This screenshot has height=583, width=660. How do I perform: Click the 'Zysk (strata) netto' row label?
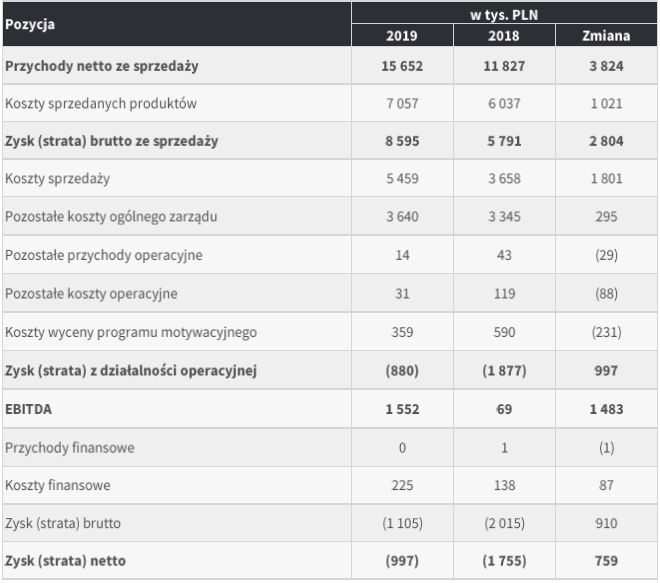coord(66,561)
